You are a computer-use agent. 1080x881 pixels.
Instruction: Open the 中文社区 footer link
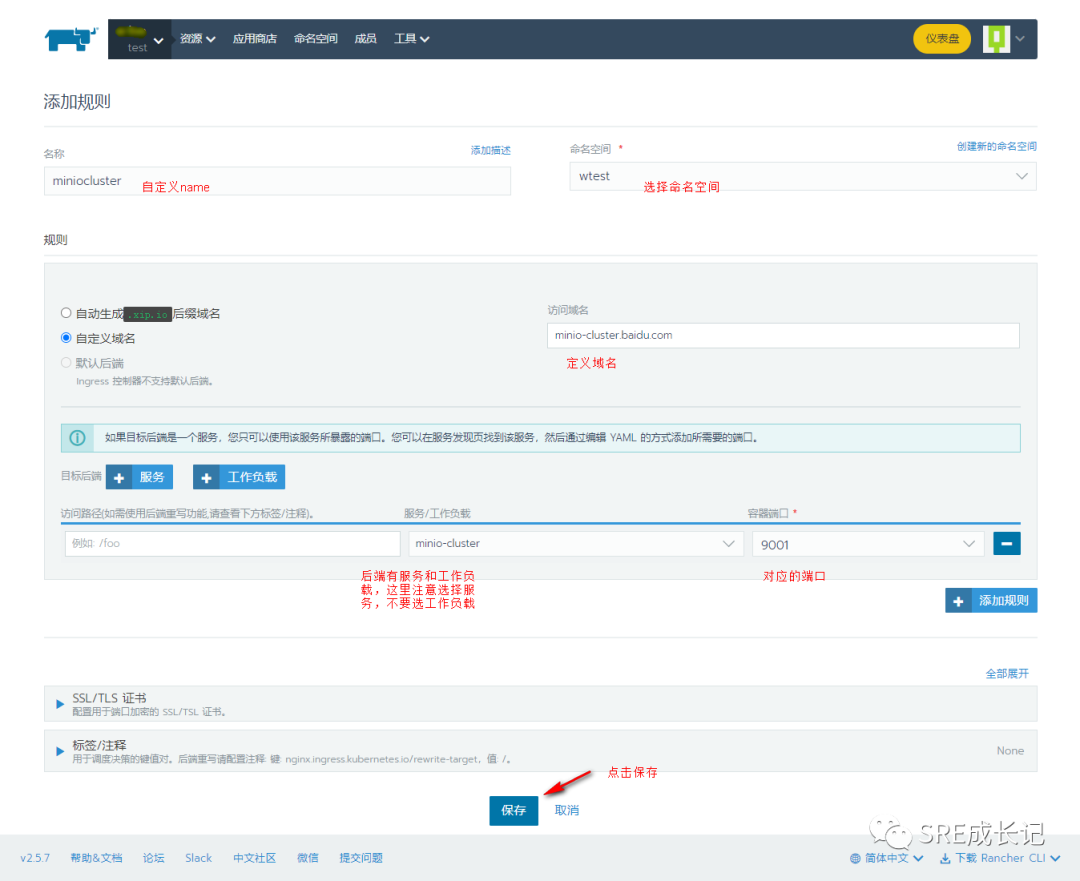coord(254,858)
